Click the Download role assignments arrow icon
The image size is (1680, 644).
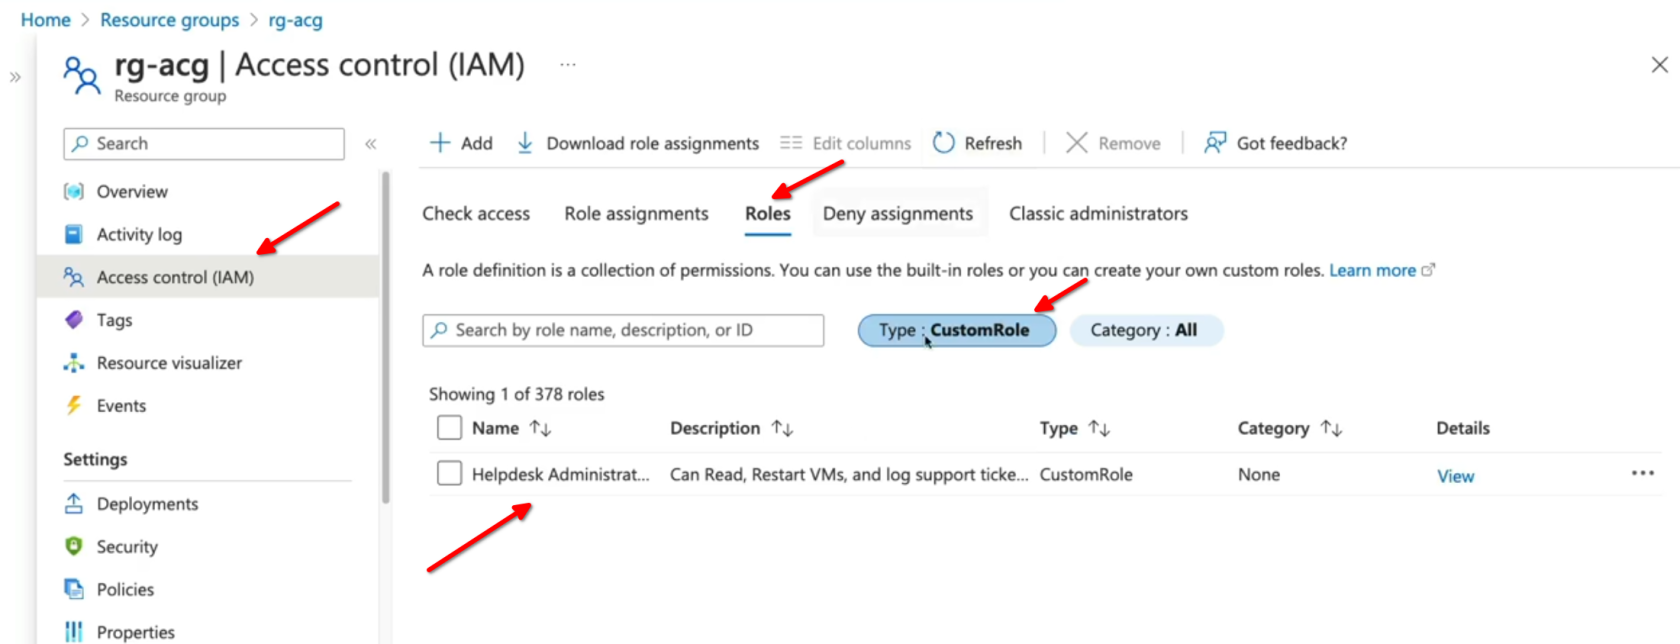525,143
